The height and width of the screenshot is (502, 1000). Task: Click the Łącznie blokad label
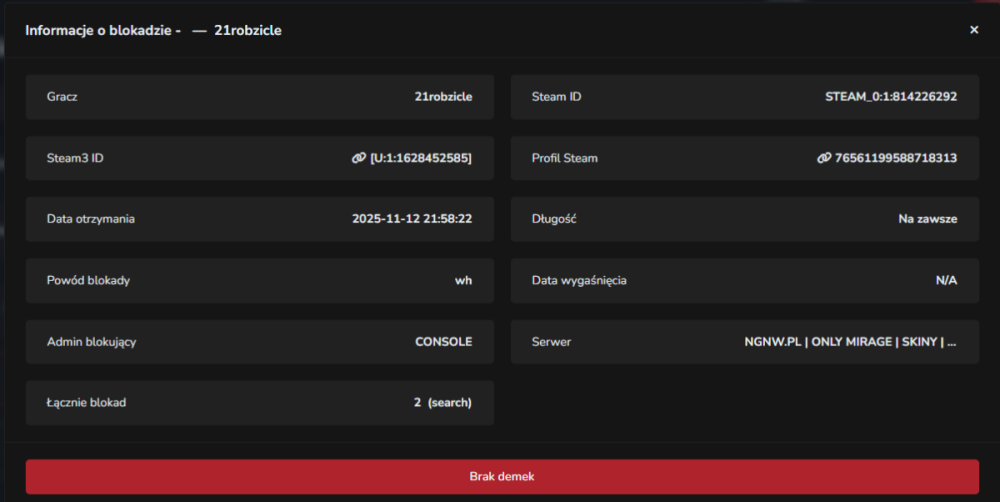(86, 402)
